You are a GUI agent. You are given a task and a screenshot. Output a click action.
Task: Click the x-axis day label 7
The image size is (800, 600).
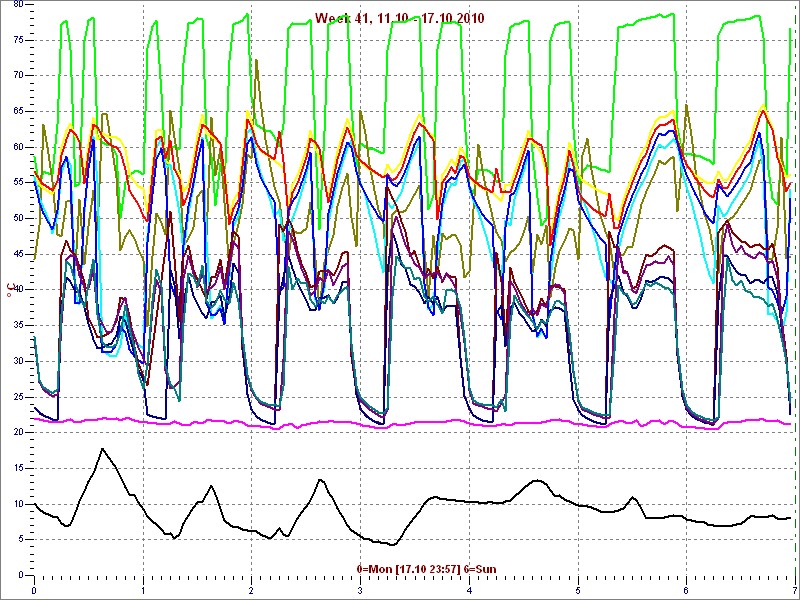click(794, 588)
